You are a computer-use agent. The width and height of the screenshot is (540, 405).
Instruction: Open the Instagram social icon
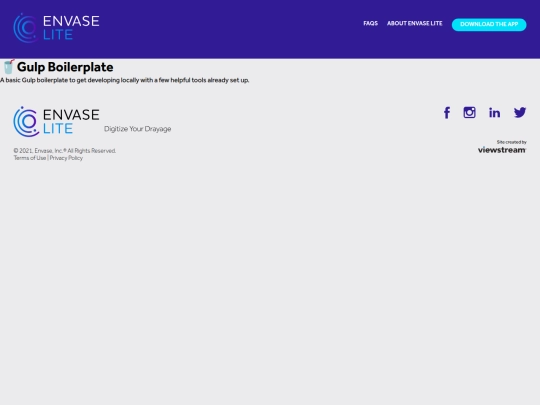[x=469, y=113]
